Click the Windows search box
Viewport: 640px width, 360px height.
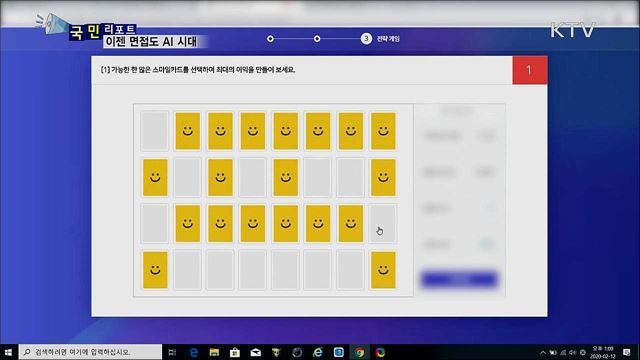(x=90, y=352)
